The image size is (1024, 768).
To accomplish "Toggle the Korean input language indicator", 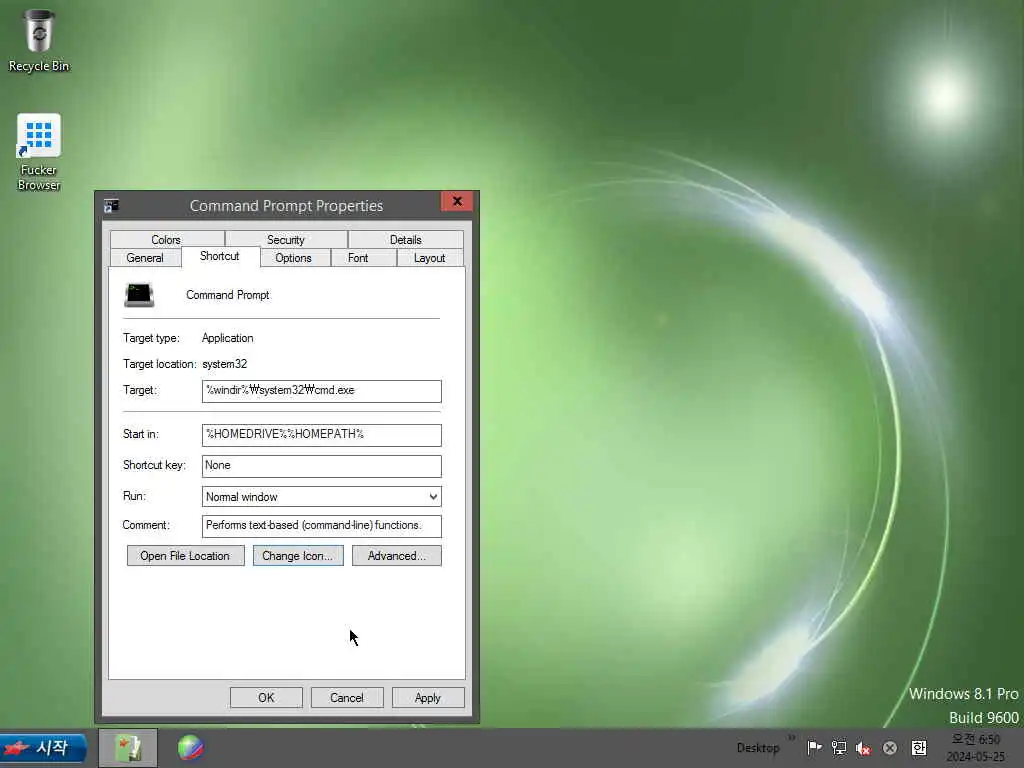I will [x=919, y=748].
